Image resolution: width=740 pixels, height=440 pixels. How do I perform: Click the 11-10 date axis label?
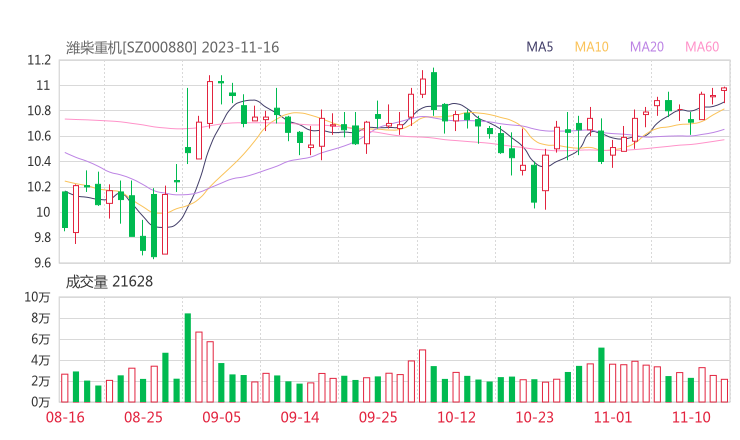[690, 417]
